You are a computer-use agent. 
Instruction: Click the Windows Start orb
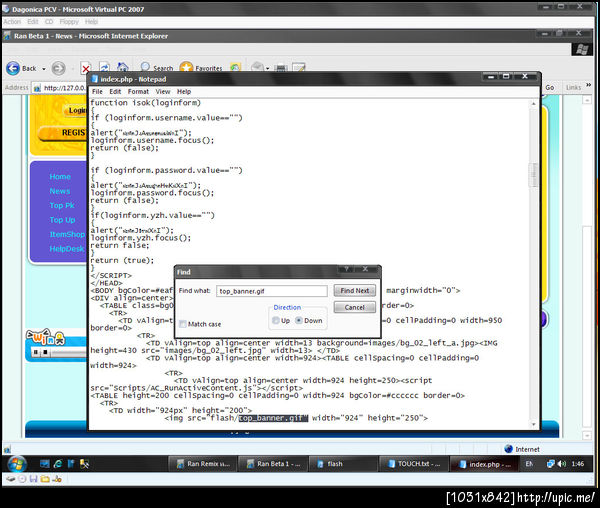17,464
